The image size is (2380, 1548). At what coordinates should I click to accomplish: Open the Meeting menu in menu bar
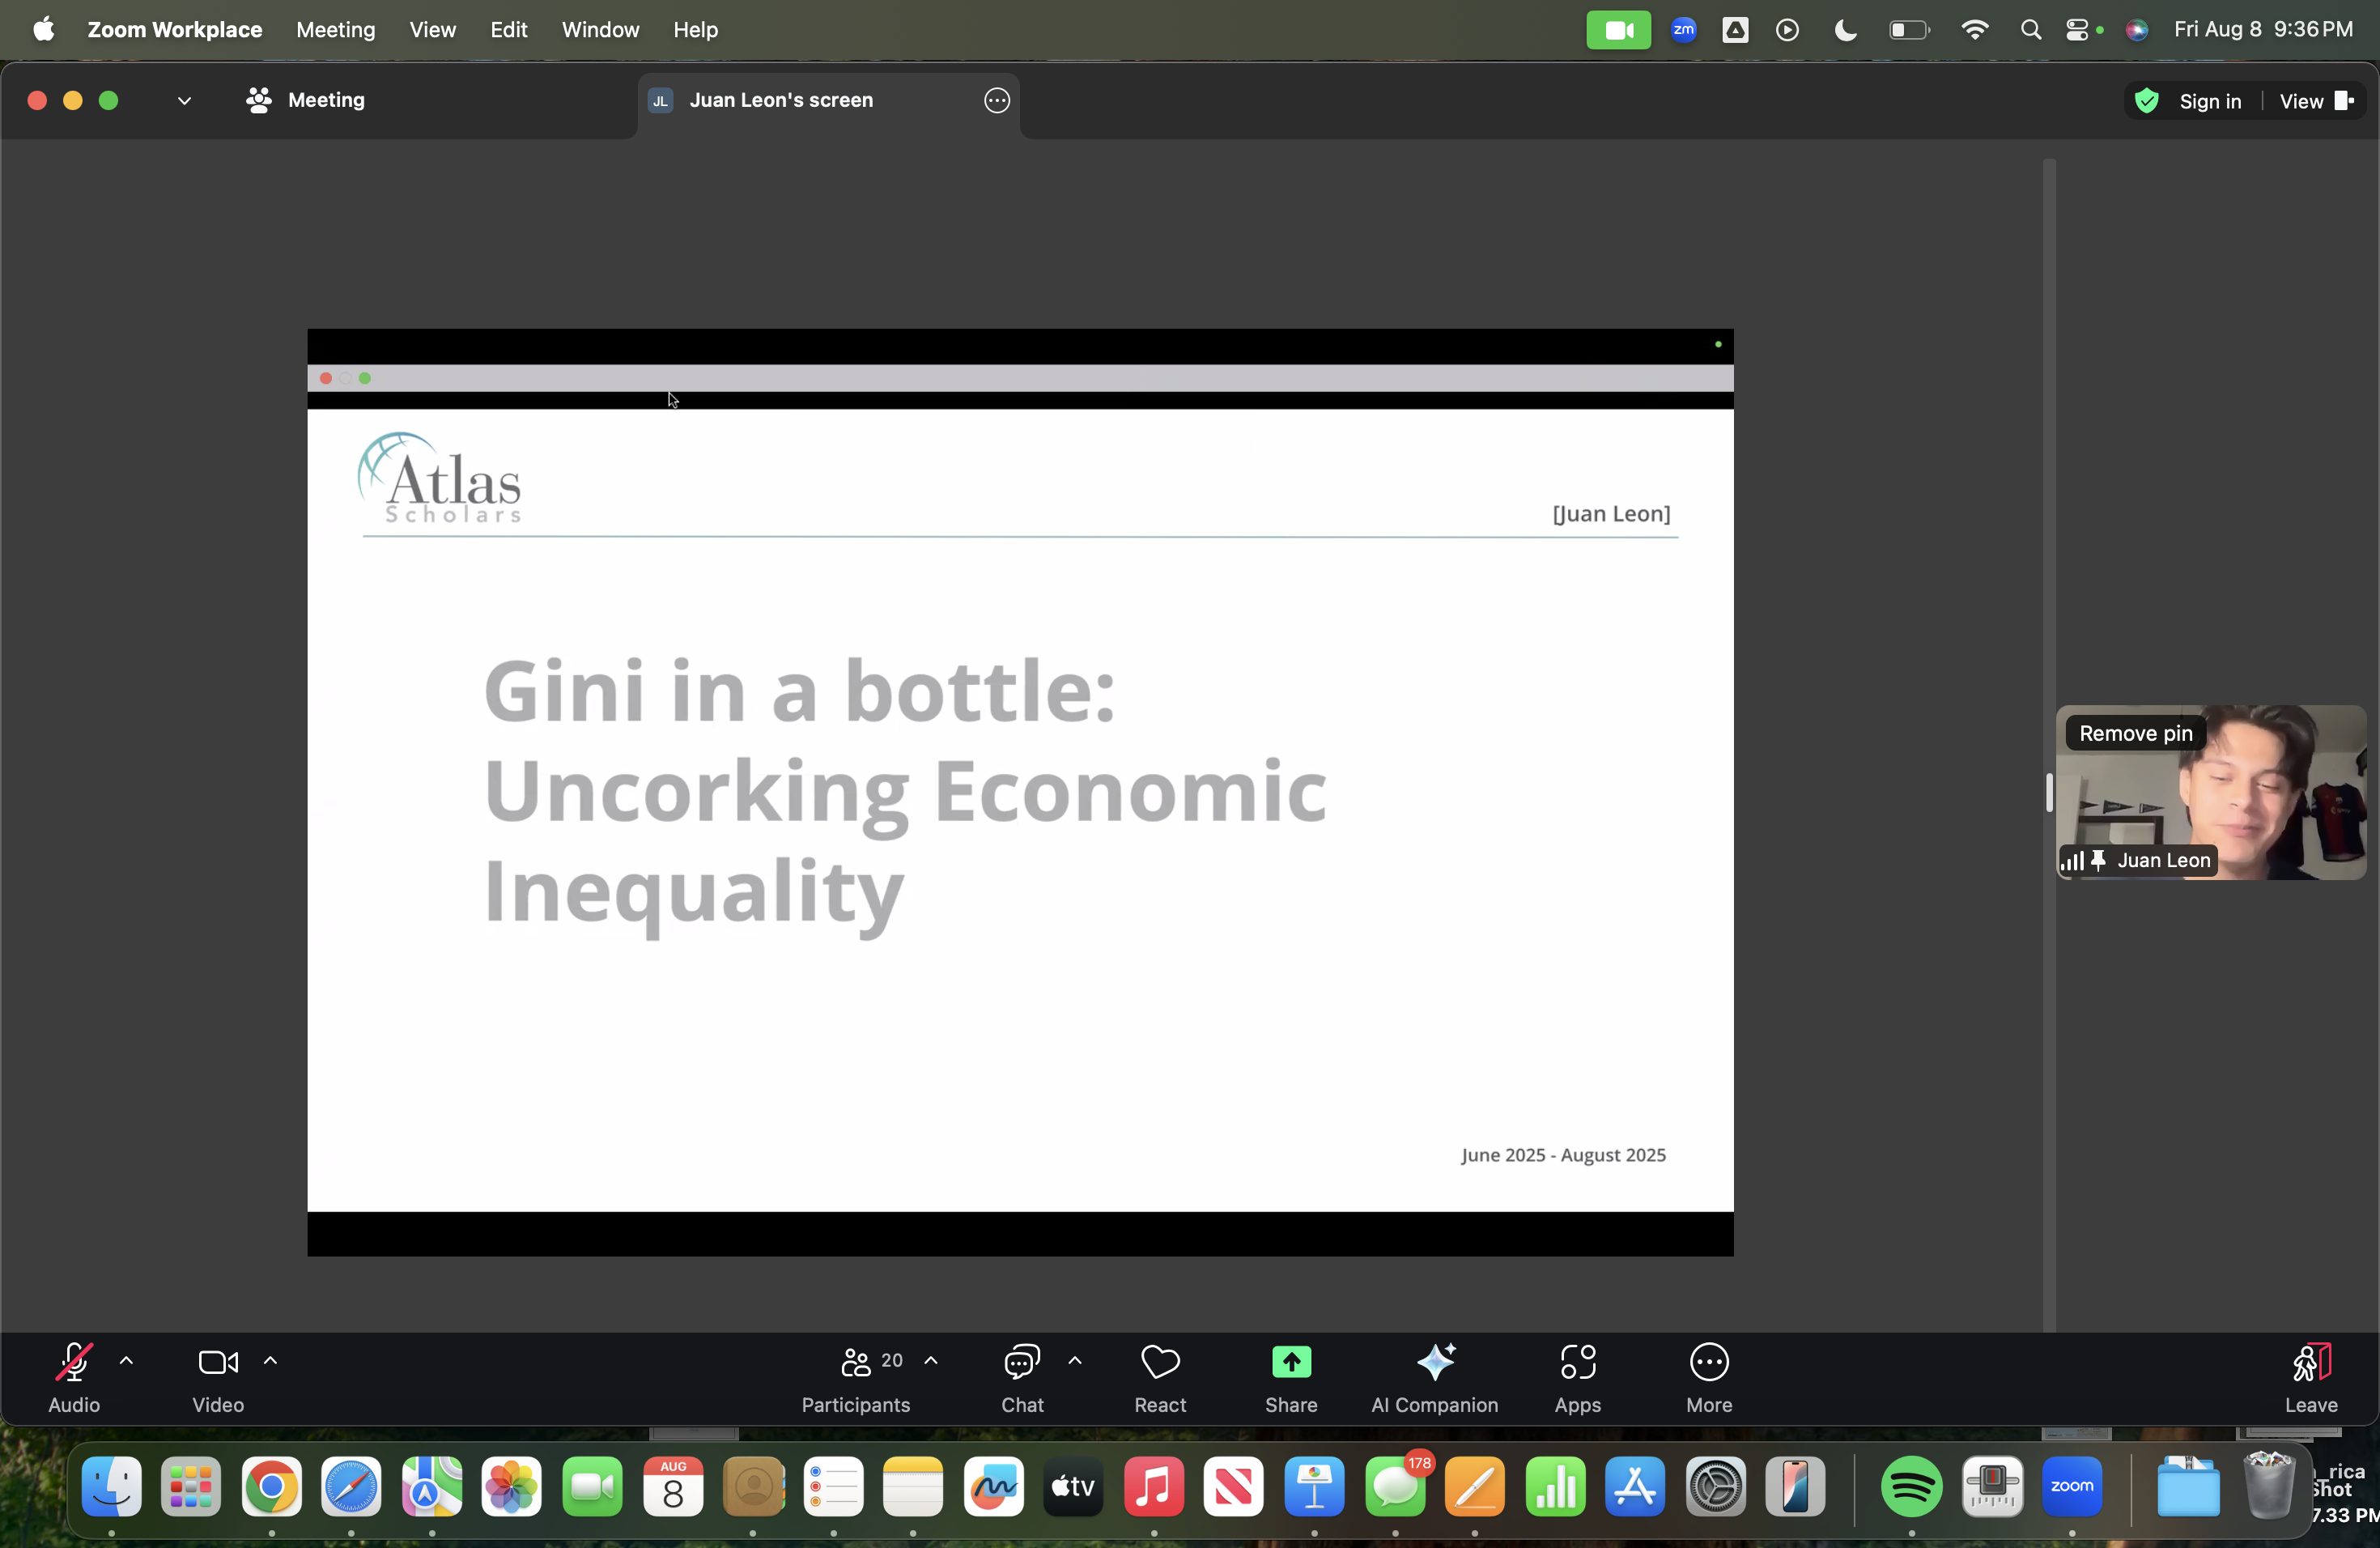click(335, 30)
